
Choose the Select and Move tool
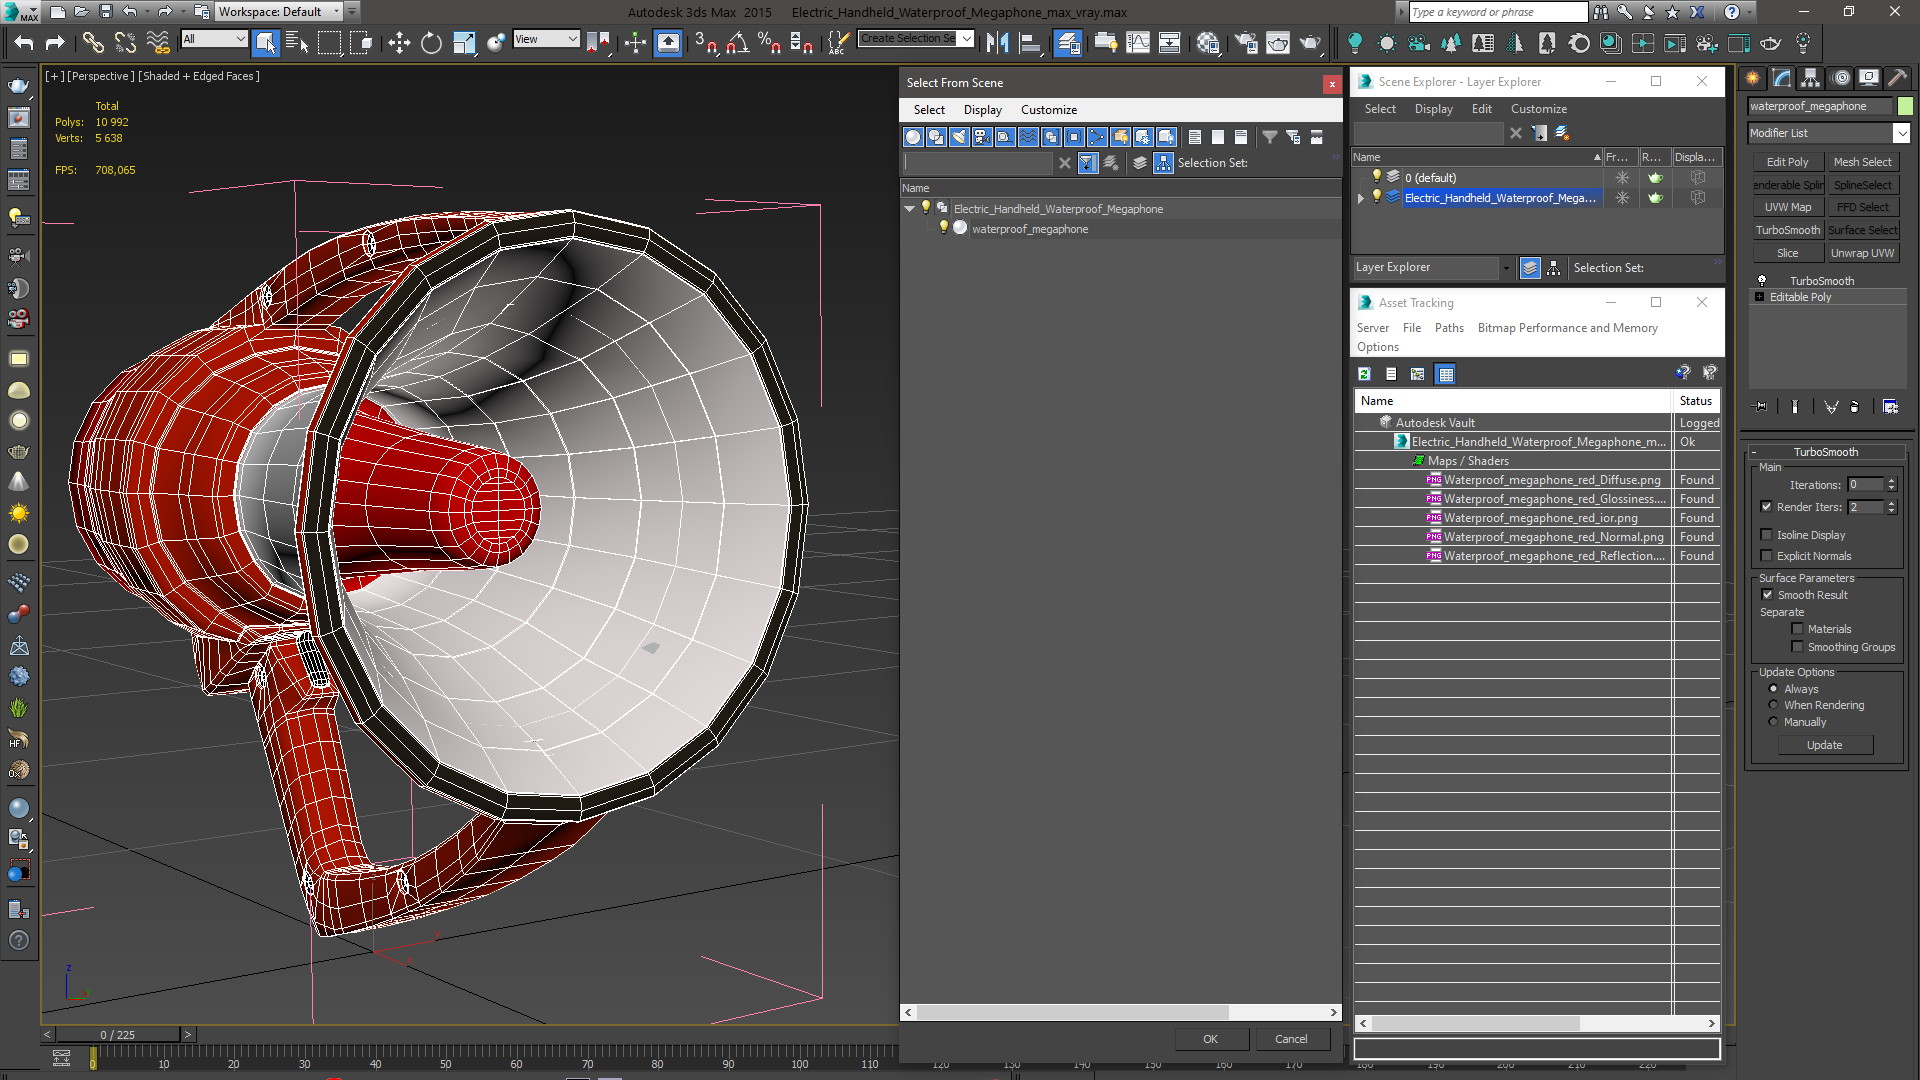tap(399, 42)
